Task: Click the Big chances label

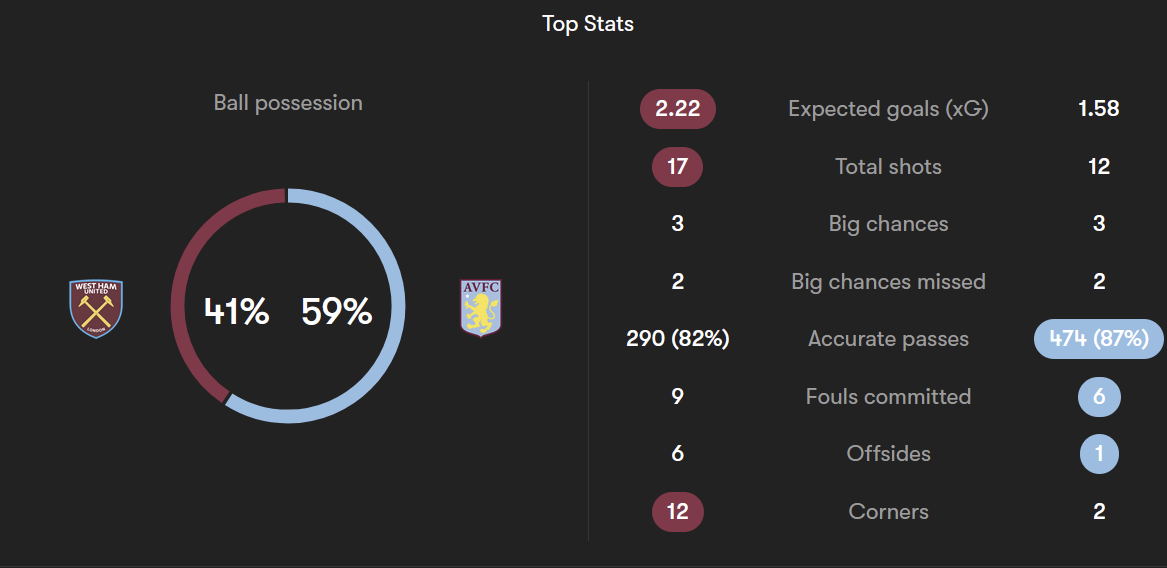Action: tap(889, 223)
